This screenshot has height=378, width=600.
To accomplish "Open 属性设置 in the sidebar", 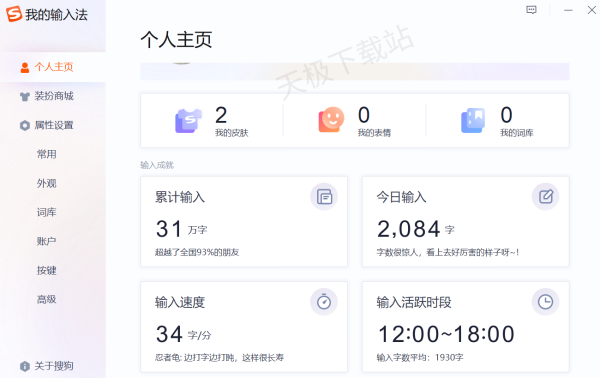I will coord(53,125).
